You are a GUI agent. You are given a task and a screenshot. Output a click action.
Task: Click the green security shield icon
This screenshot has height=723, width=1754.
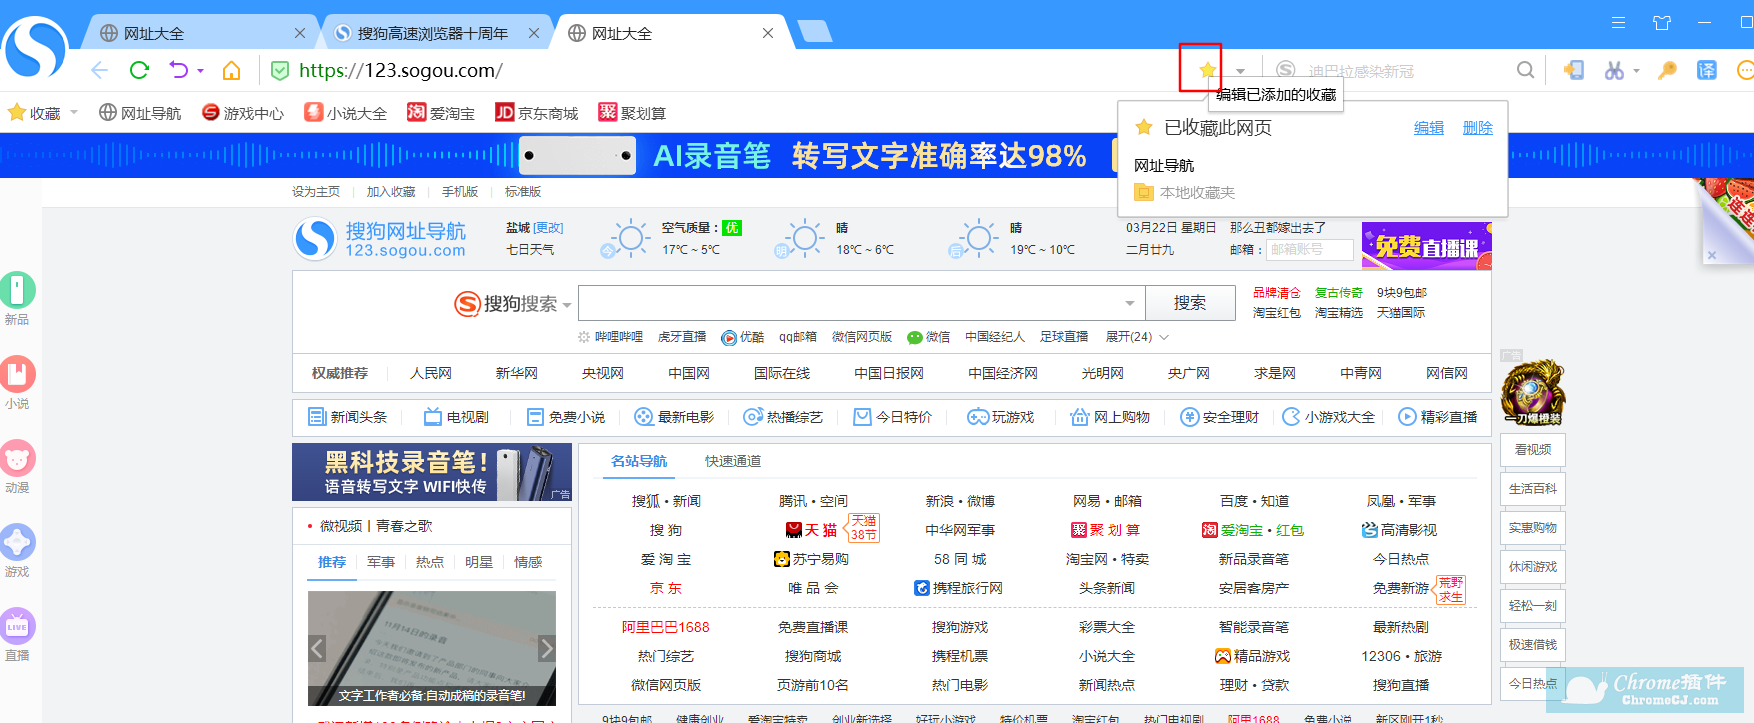click(x=280, y=70)
